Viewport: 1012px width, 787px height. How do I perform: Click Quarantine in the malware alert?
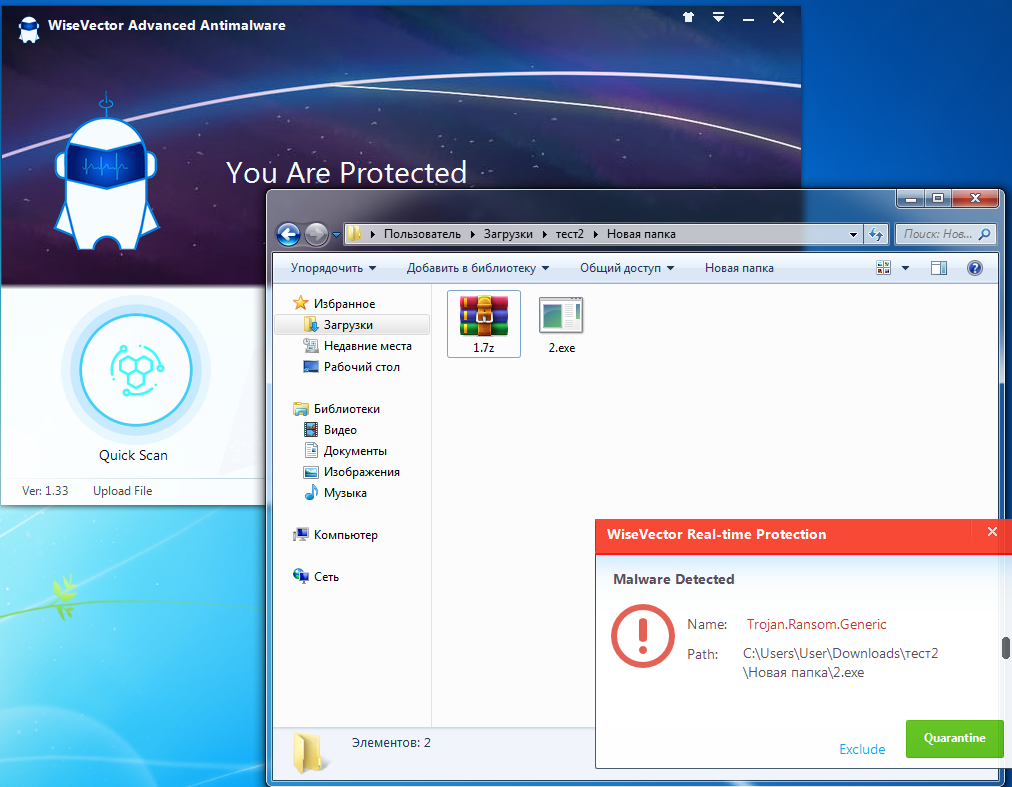955,739
